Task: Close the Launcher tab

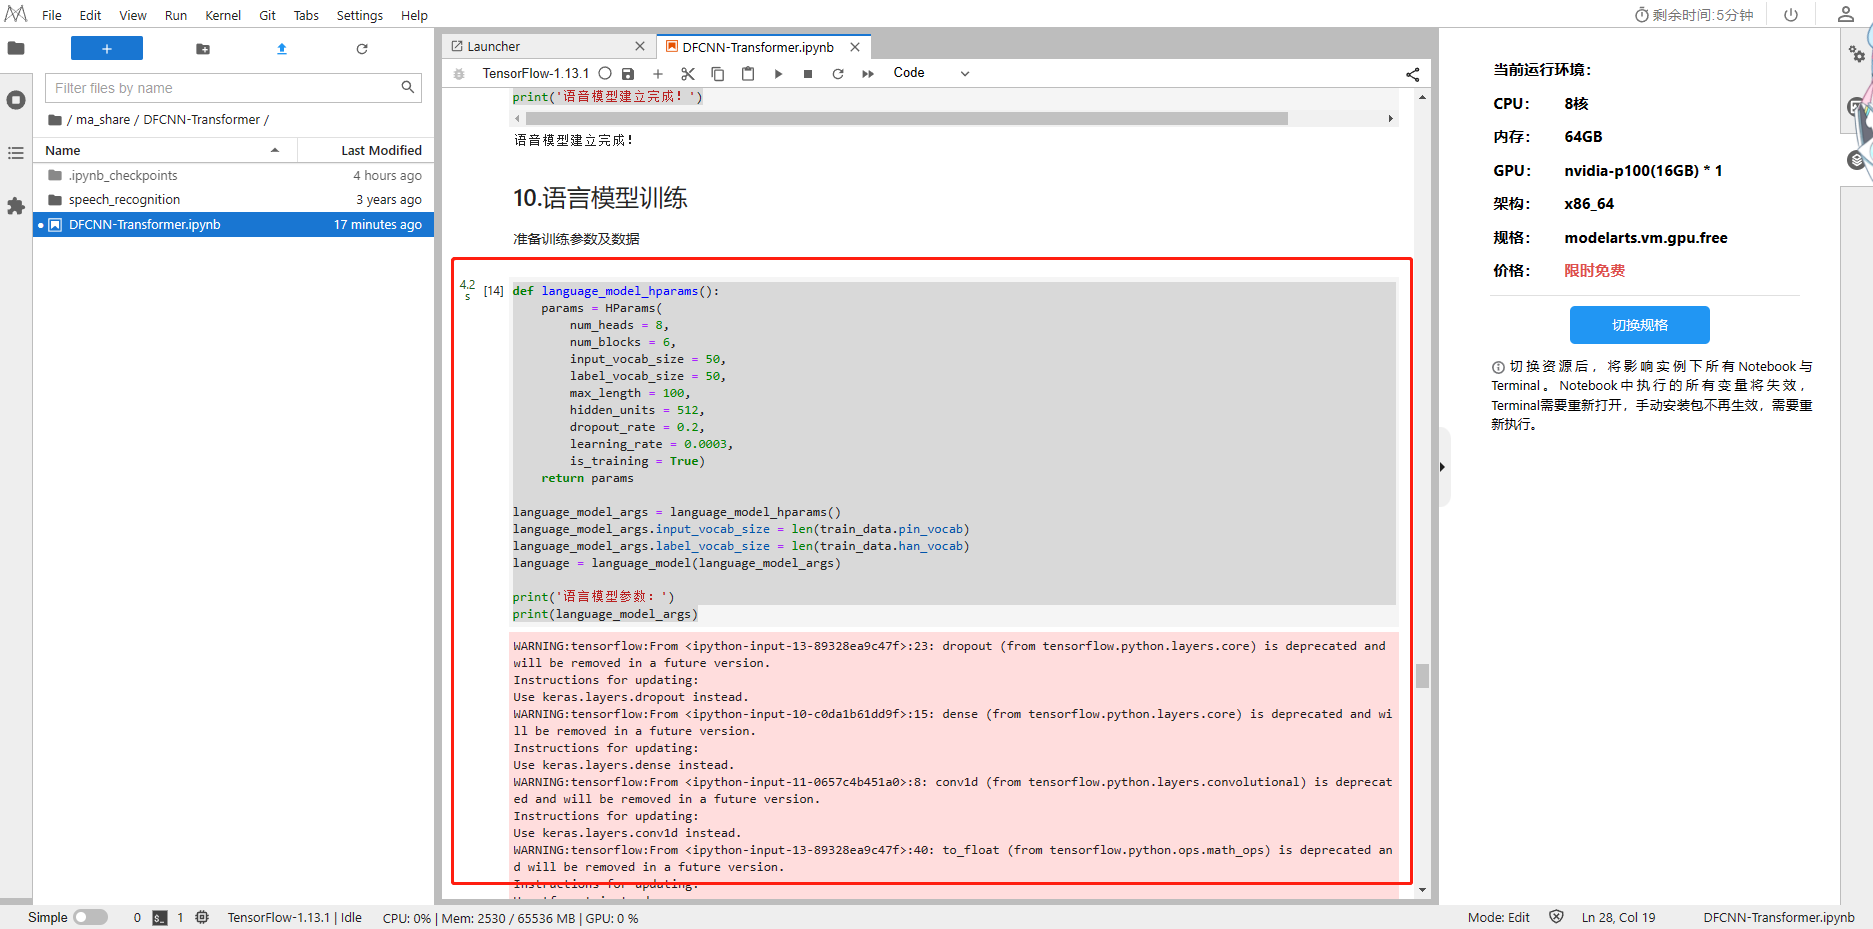Action: click(x=640, y=46)
